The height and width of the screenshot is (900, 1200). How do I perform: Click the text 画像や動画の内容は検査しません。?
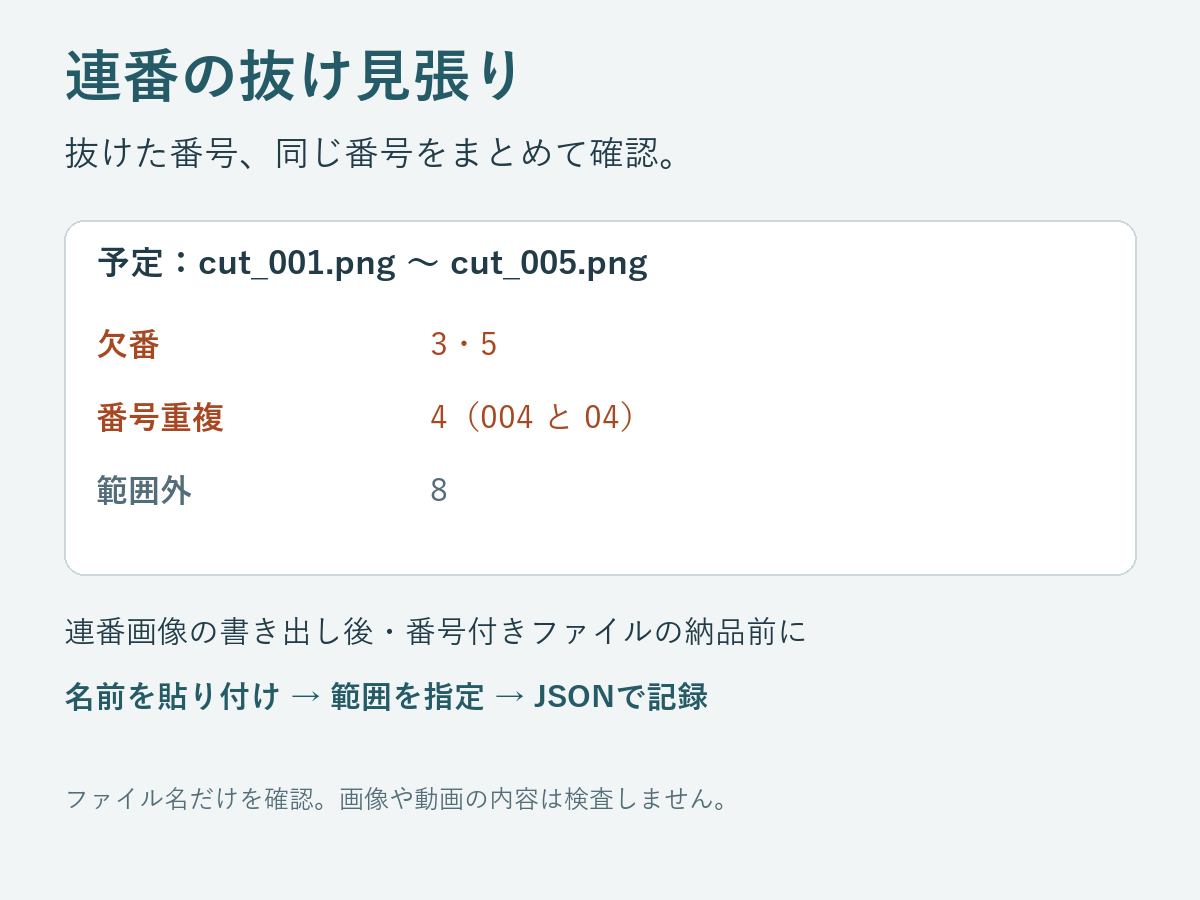coord(537,798)
